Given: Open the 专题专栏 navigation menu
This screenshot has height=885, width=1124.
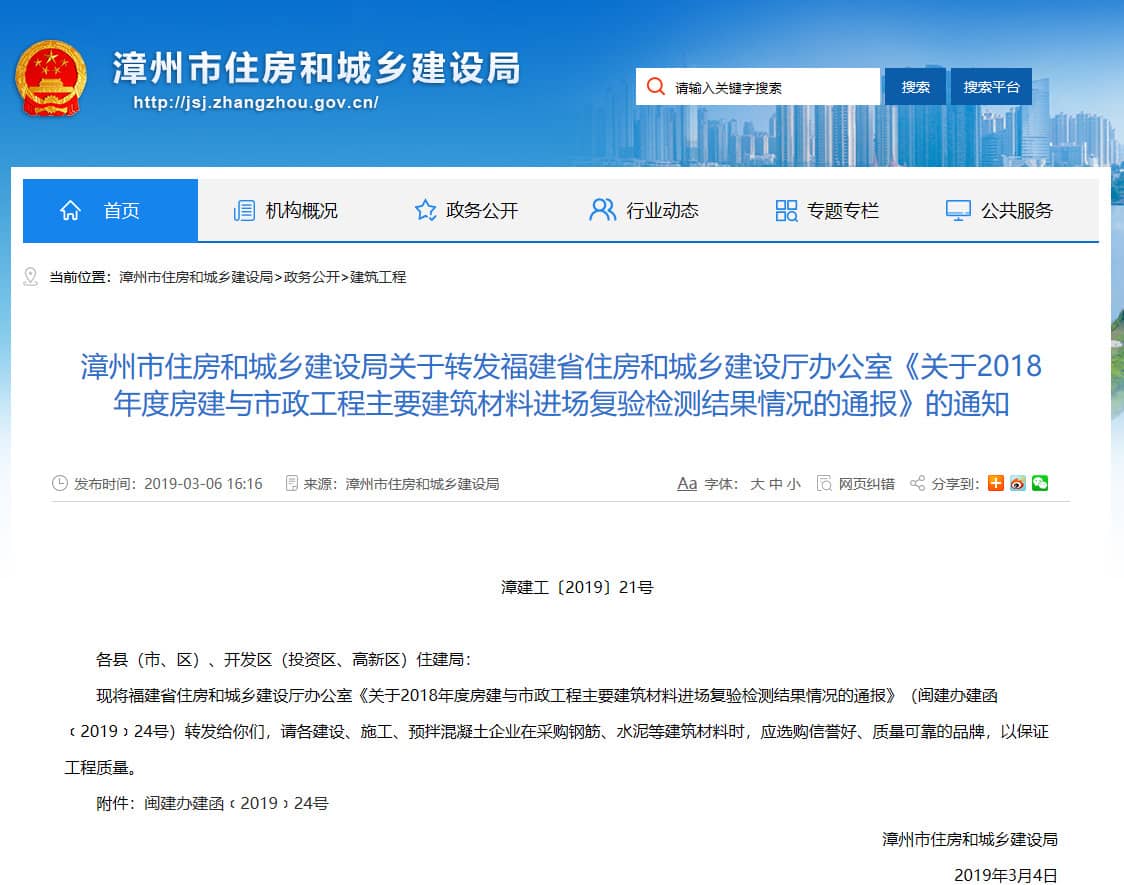Looking at the screenshot, I should click(x=827, y=210).
